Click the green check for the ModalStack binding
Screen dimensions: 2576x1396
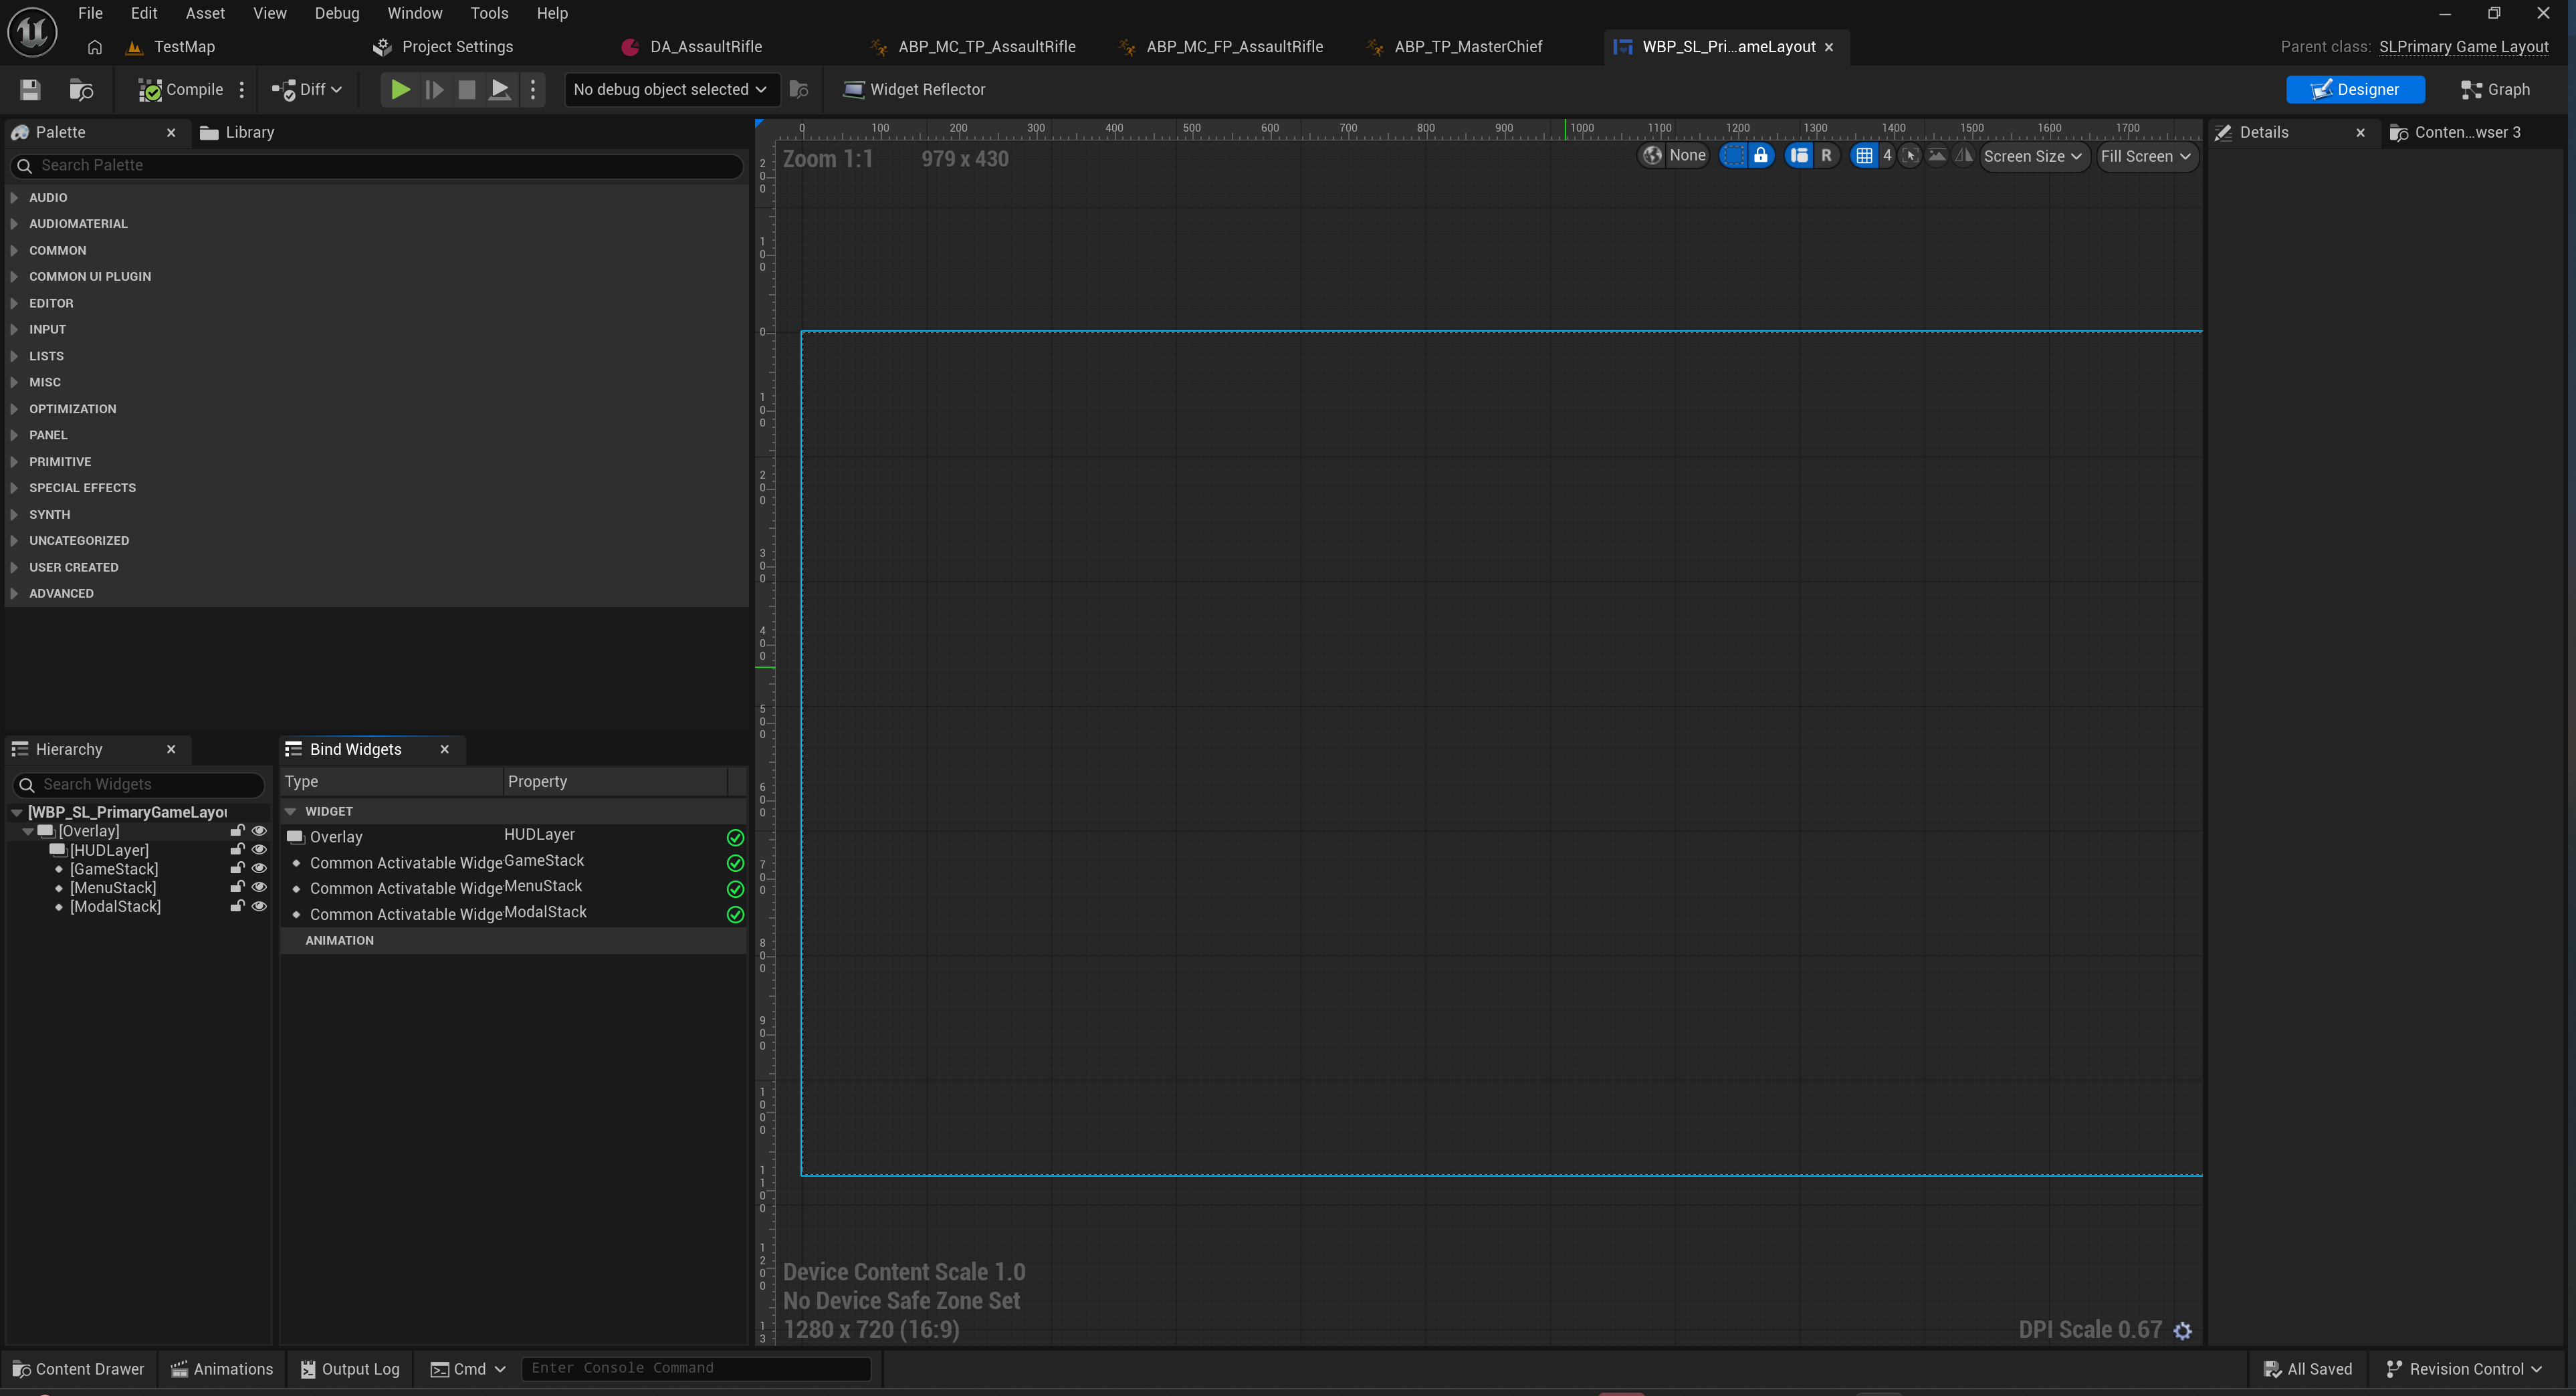[x=735, y=915]
